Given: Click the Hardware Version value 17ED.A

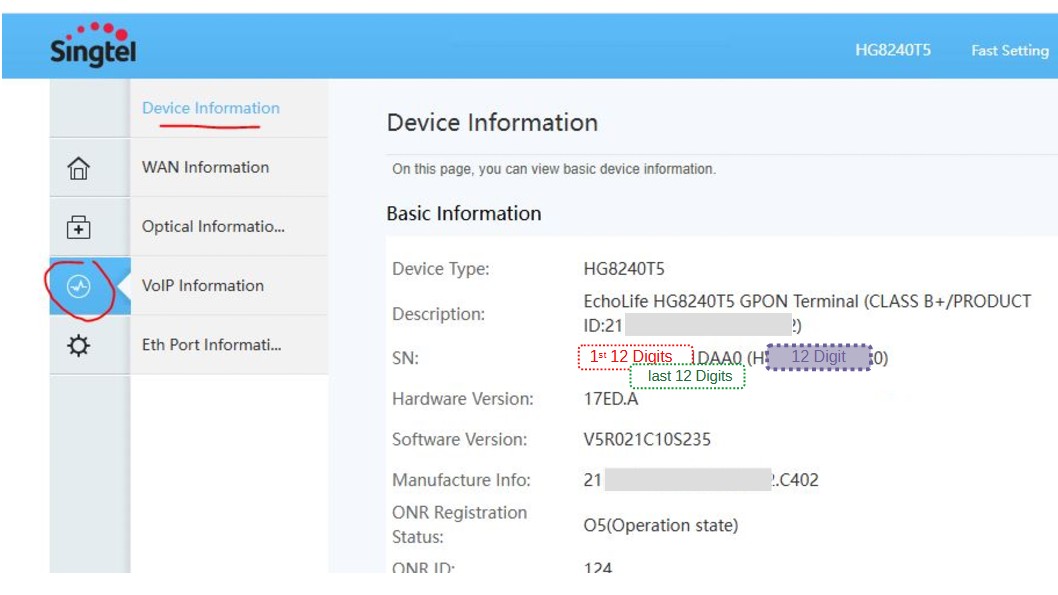Looking at the screenshot, I should (x=611, y=399).
